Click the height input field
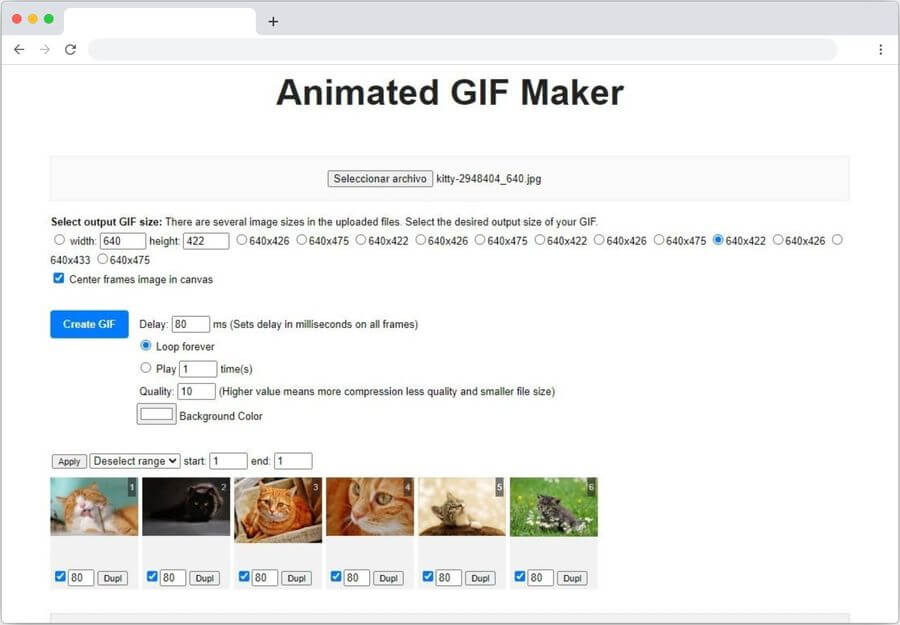The image size is (900, 625). point(206,241)
